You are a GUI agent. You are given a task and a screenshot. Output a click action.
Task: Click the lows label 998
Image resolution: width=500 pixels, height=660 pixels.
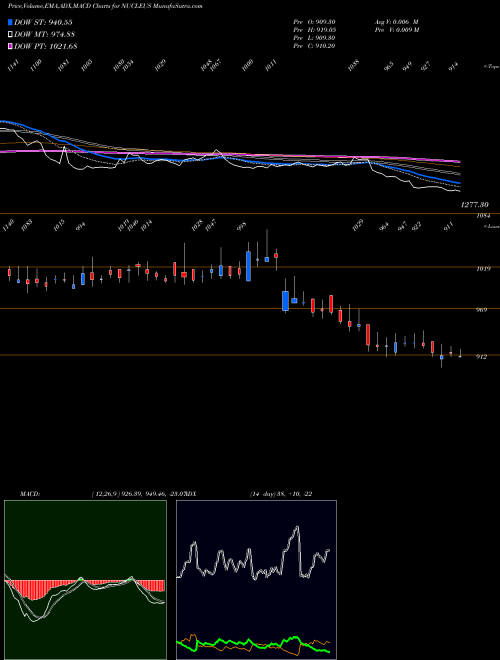coord(242,226)
